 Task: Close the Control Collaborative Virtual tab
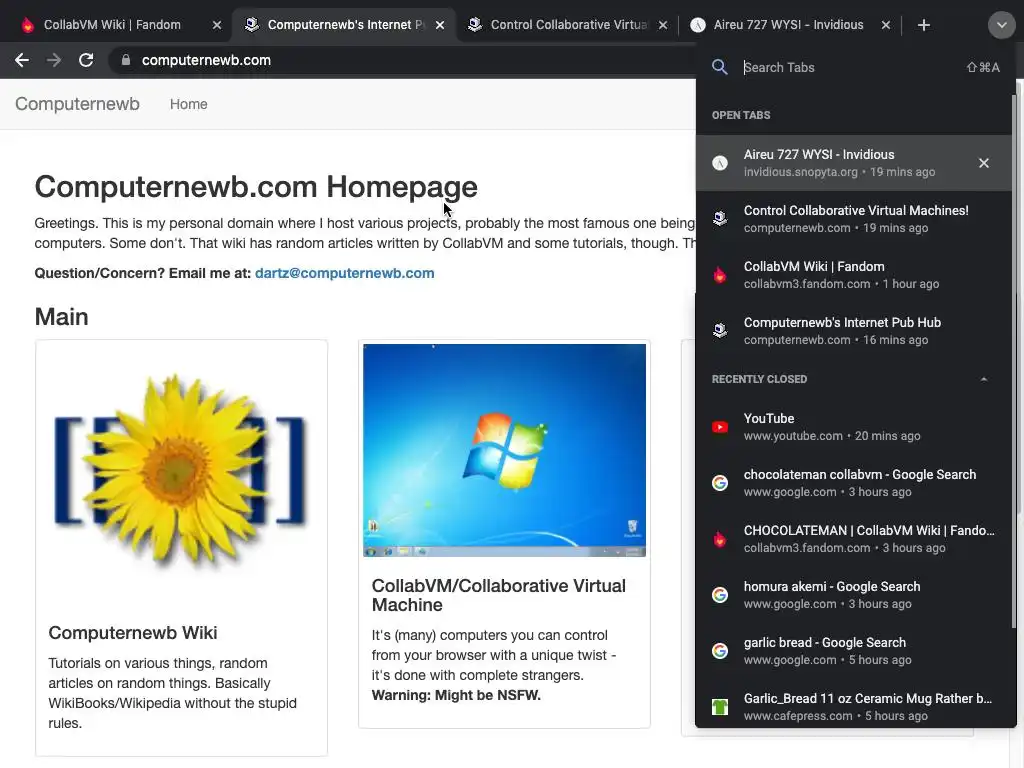(663, 25)
